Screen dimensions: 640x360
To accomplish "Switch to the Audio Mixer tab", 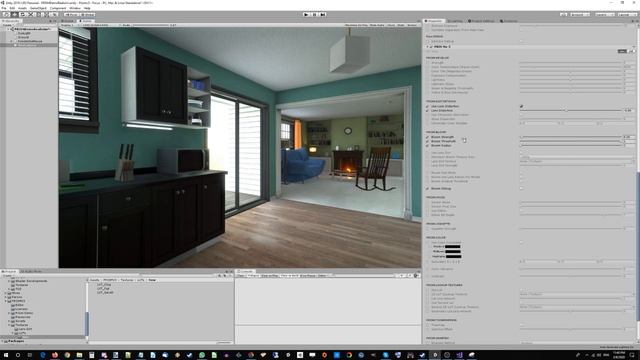I will (x=32, y=271).
